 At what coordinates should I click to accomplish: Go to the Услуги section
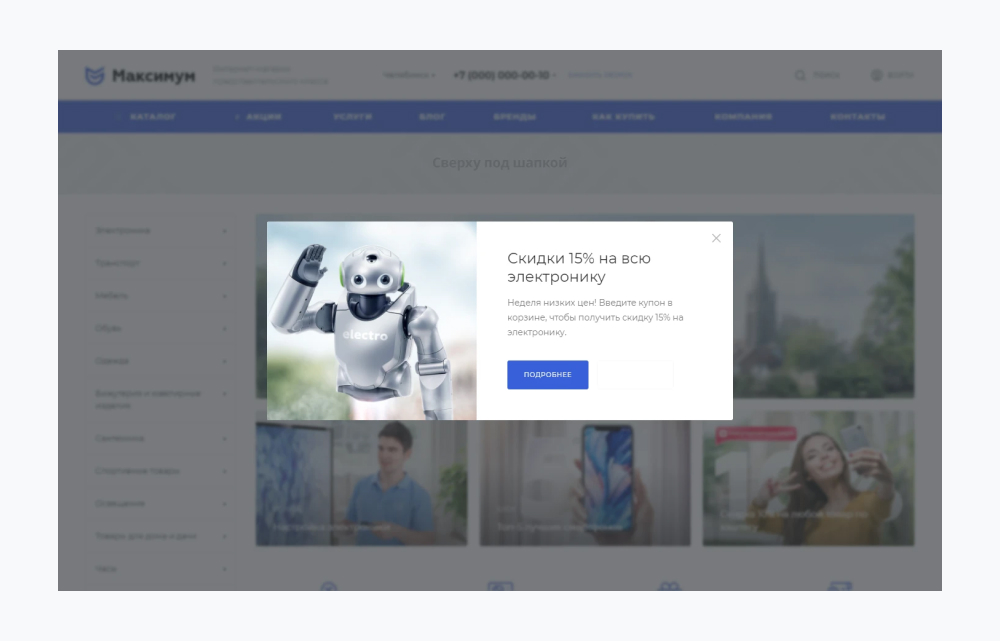click(x=353, y=117)
